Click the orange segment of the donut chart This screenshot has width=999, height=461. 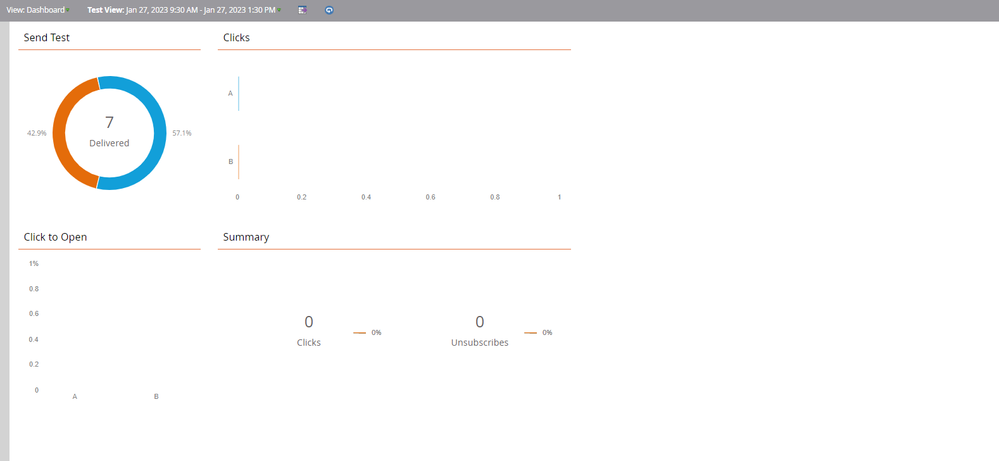coord(67,133)
